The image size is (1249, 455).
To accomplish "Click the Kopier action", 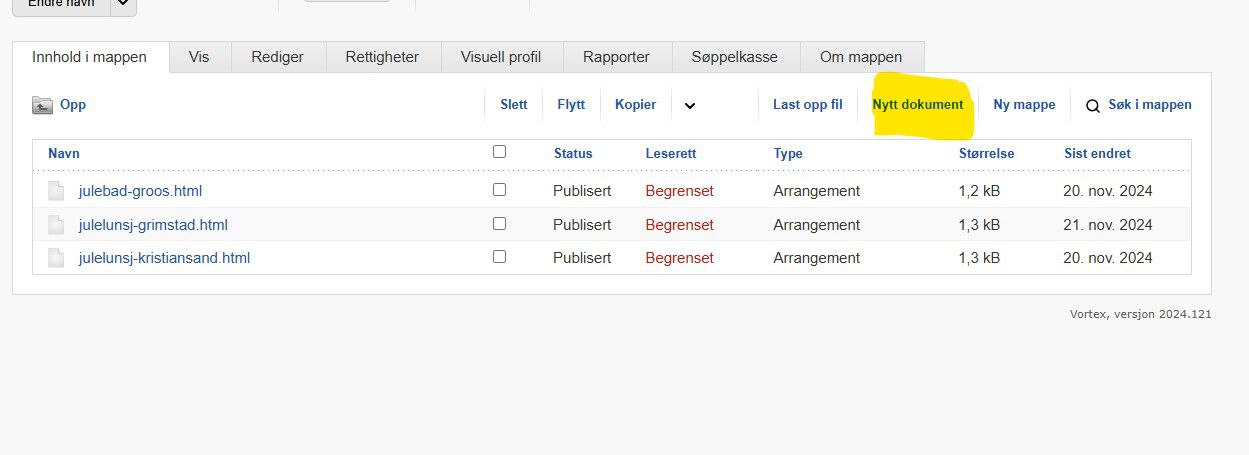I will 636,105.
